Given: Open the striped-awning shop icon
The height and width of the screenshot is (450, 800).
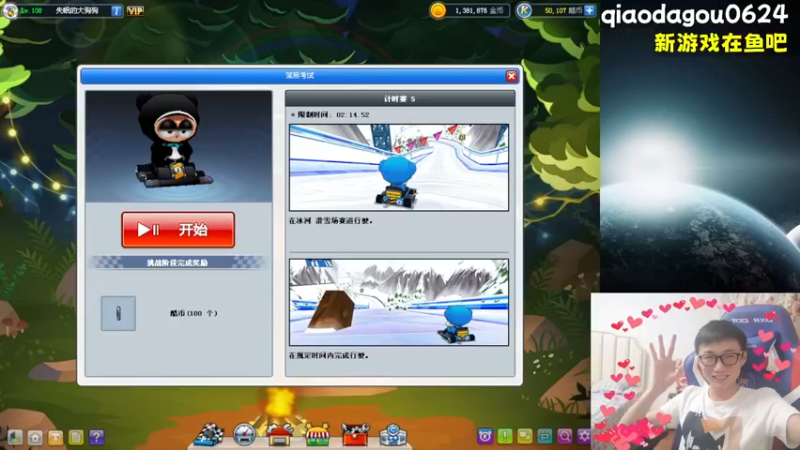Looking at the screenshot, I should click(317, 435).
